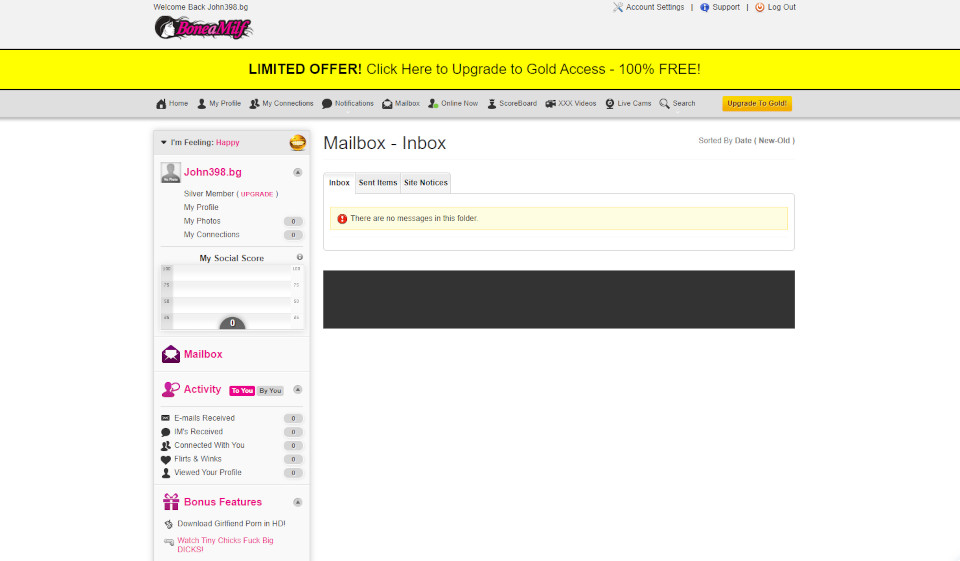Screen dimensions: 960x561
Task: Collapse the John398.bg profile panel
Action: coord(297,172)
